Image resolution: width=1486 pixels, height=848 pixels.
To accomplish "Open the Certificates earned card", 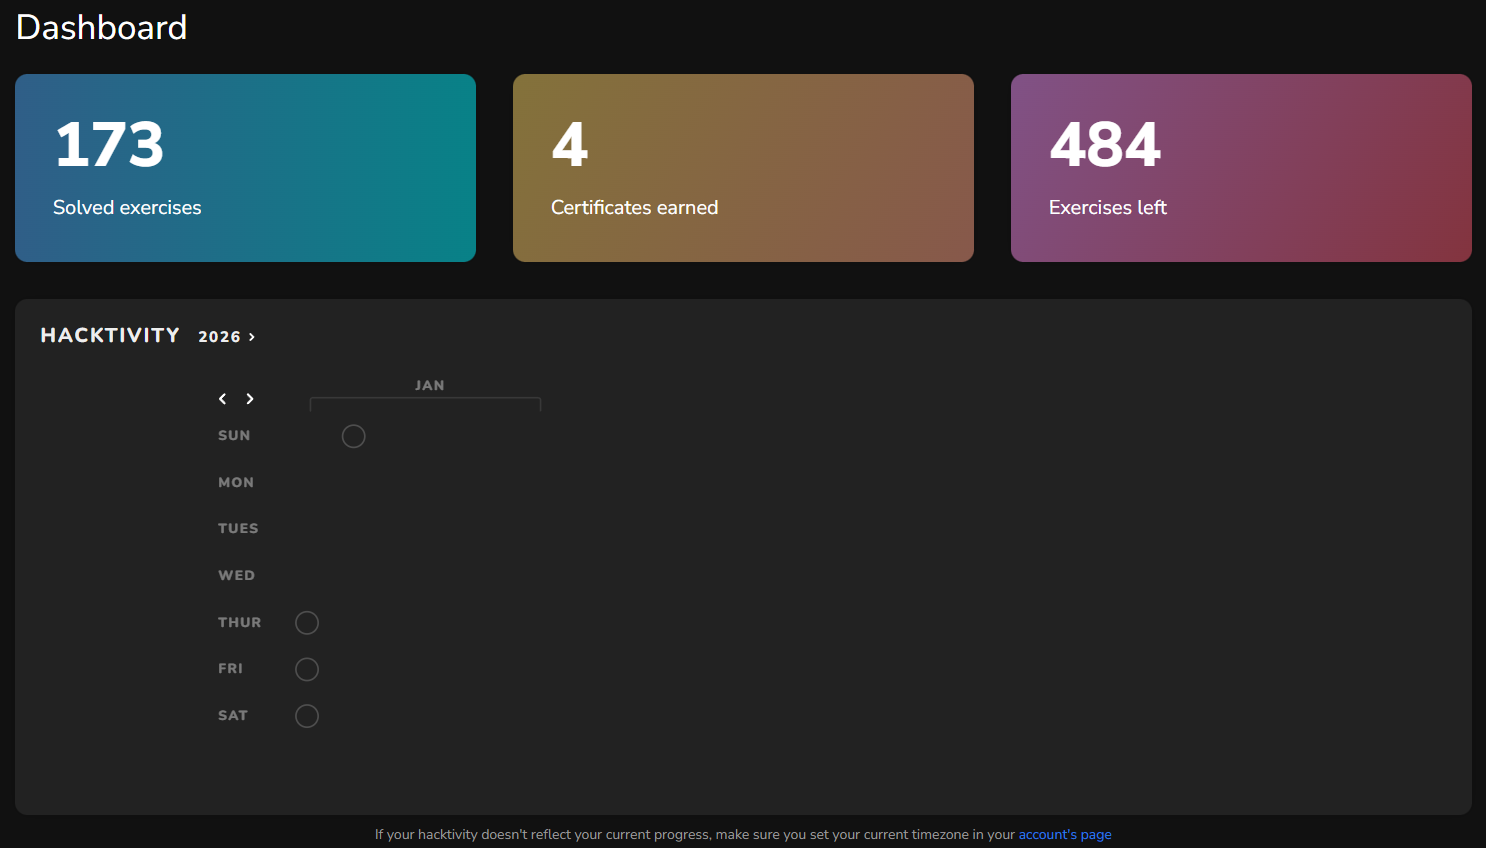I will point(743,168).
